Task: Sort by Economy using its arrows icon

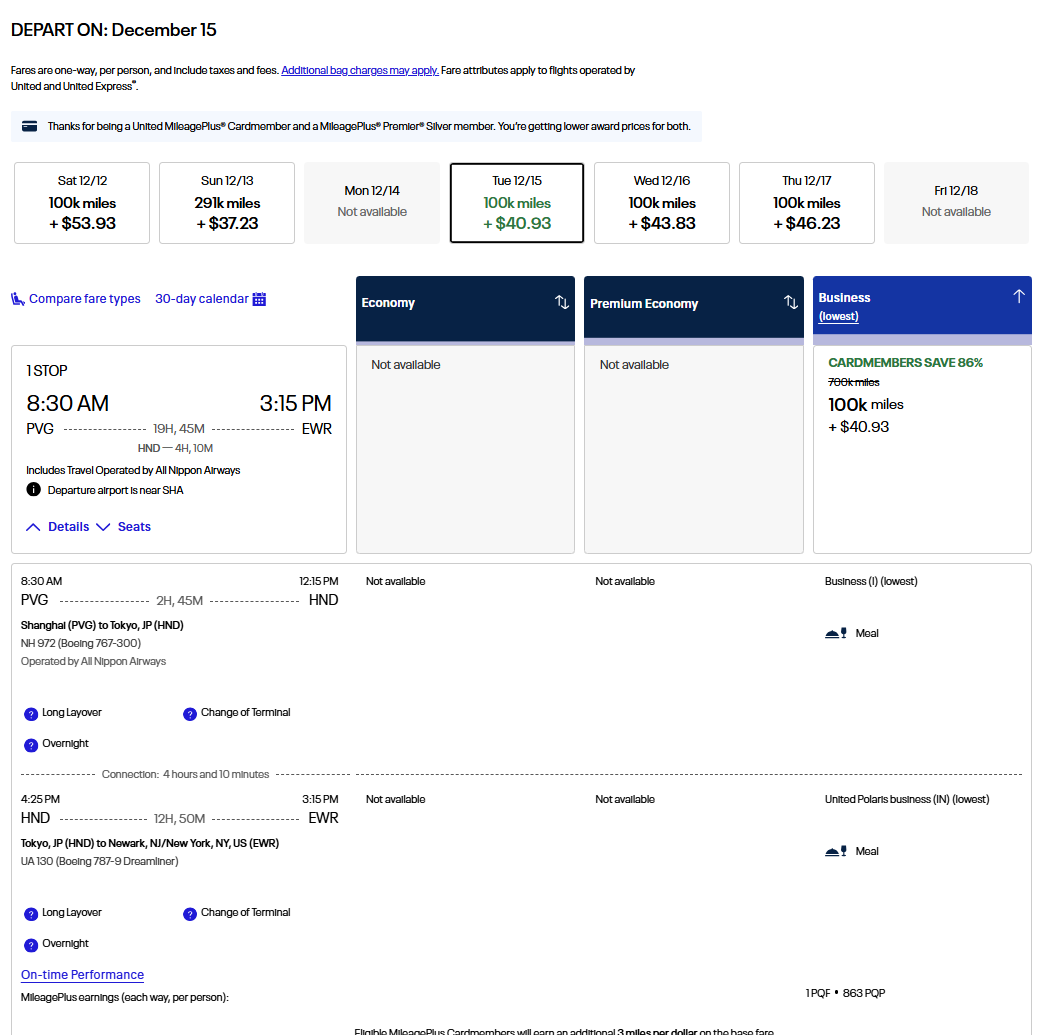Action: (x=562, y=303)
